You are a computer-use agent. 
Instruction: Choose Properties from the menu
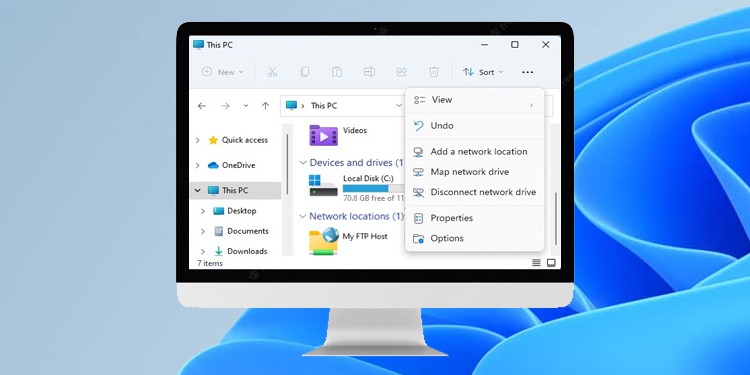474,218
